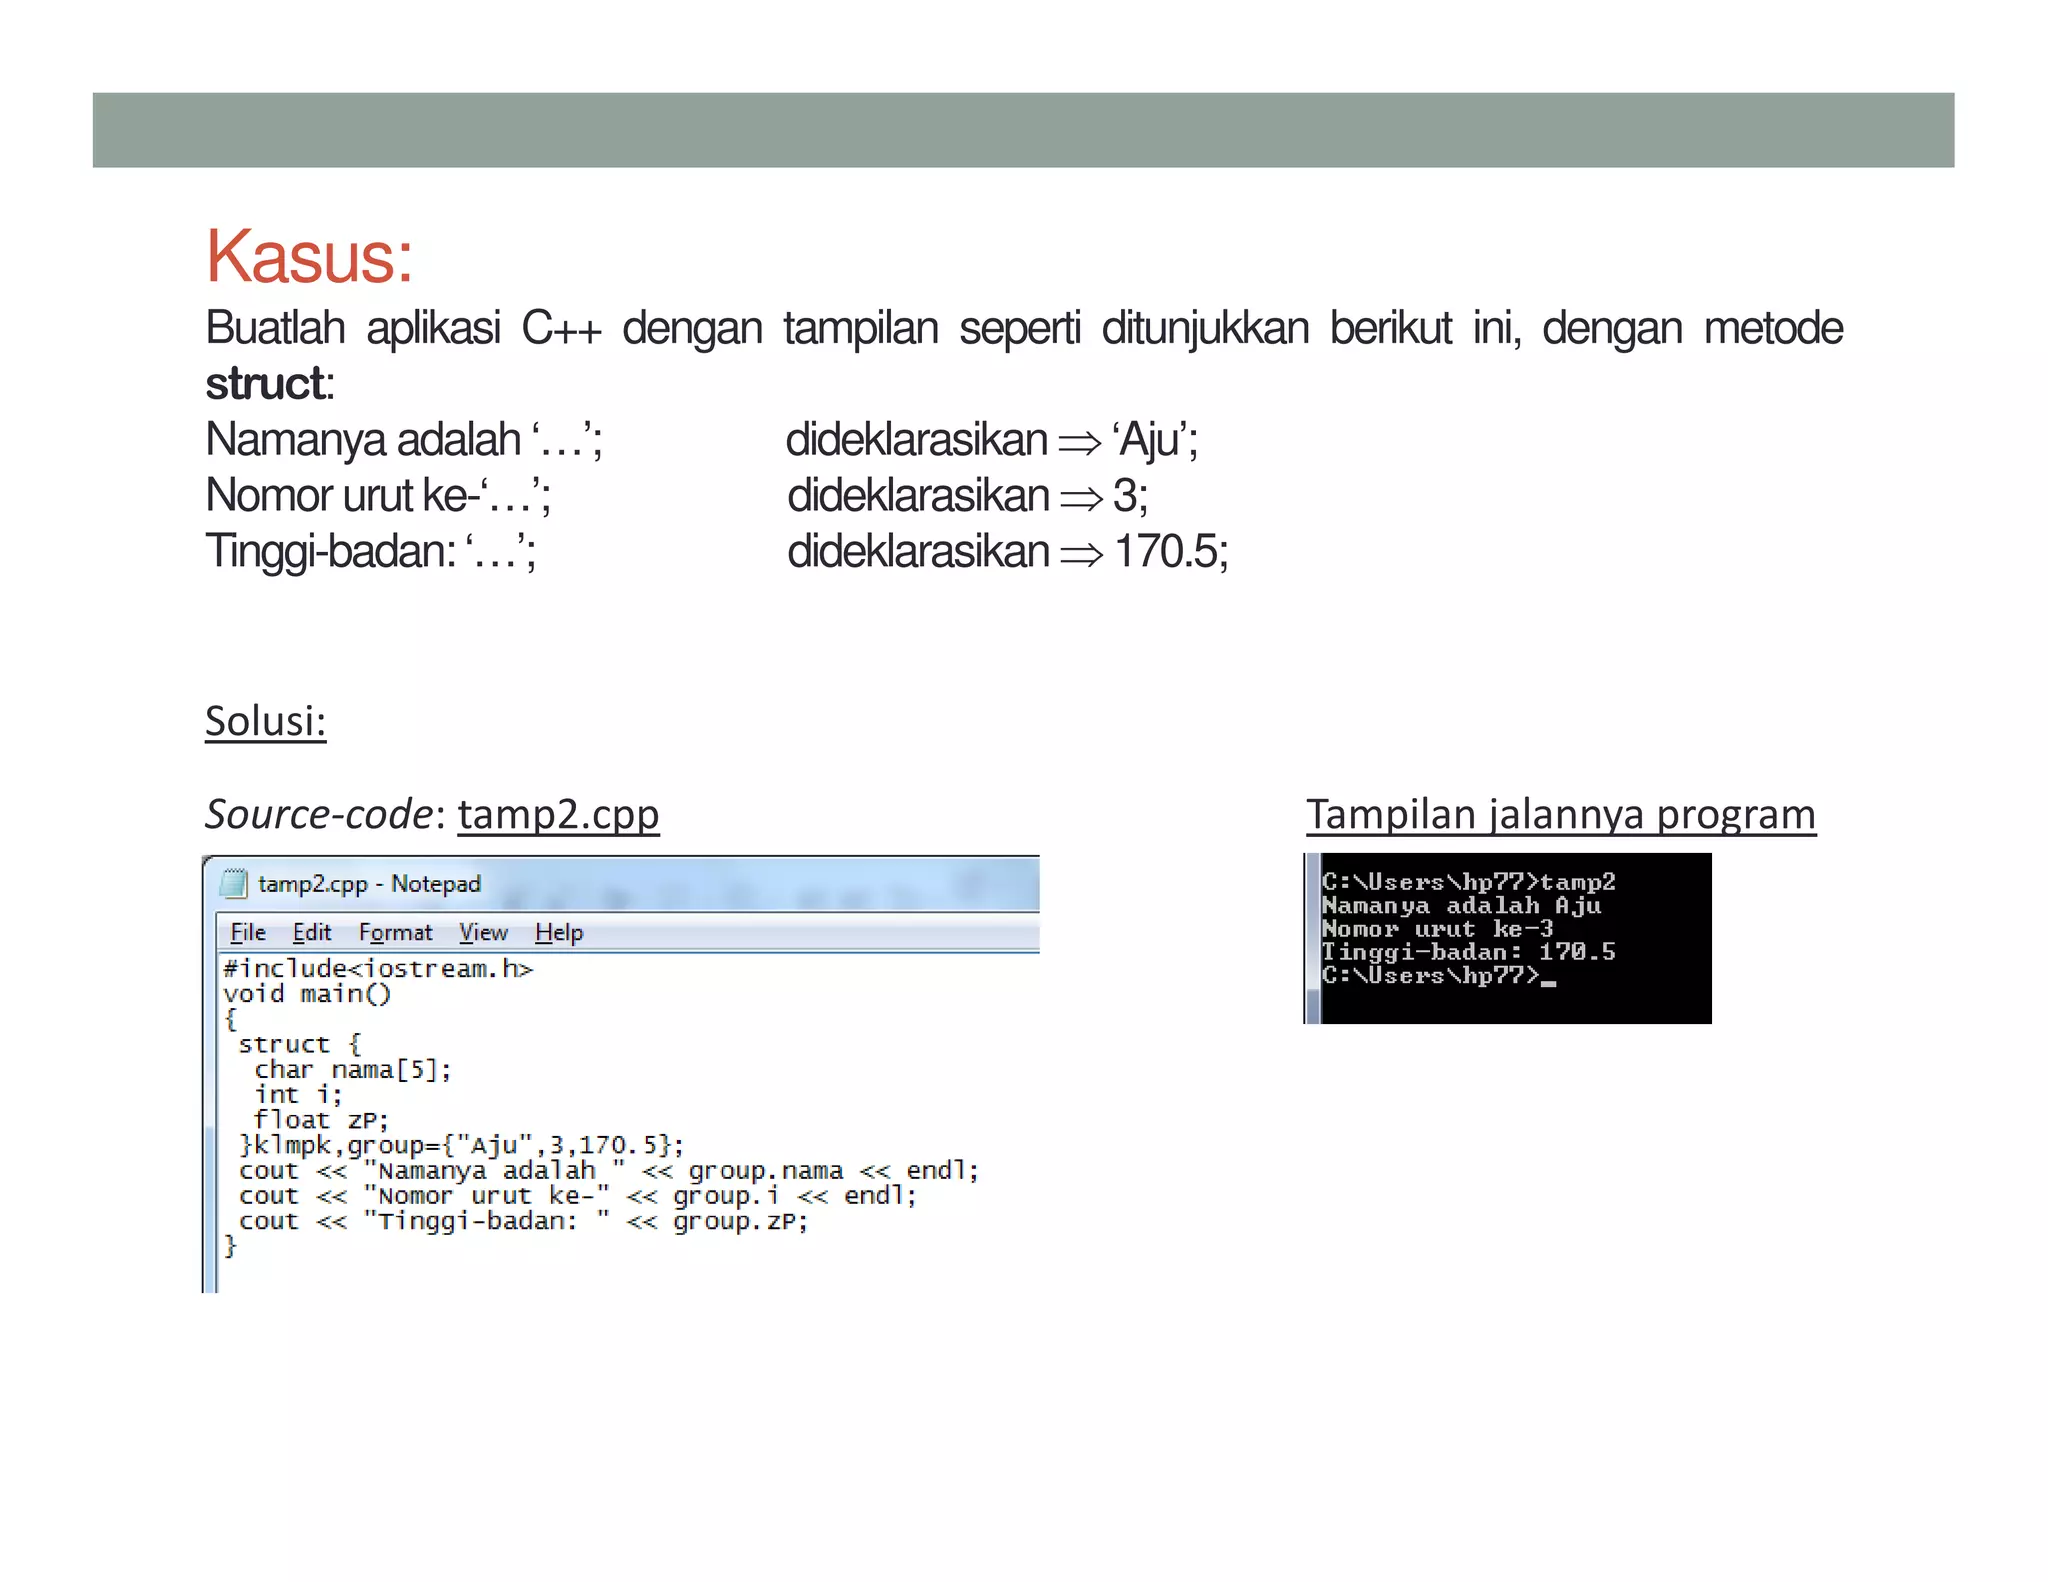Viewport: 2048px width, 1582px height.
Task: Click the '}klmpk,group={"Aju",3,170.5};' line
Action: (x=462, y=1145)
